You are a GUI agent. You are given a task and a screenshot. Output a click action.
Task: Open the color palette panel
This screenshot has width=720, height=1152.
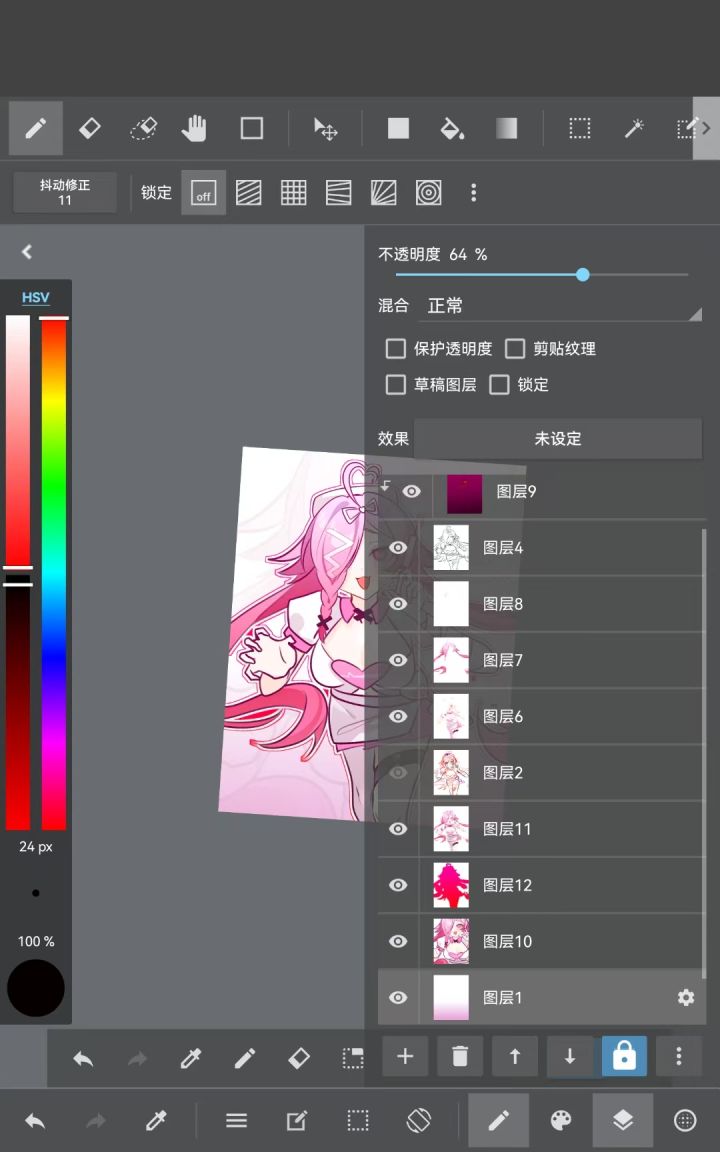(561, 1120)
